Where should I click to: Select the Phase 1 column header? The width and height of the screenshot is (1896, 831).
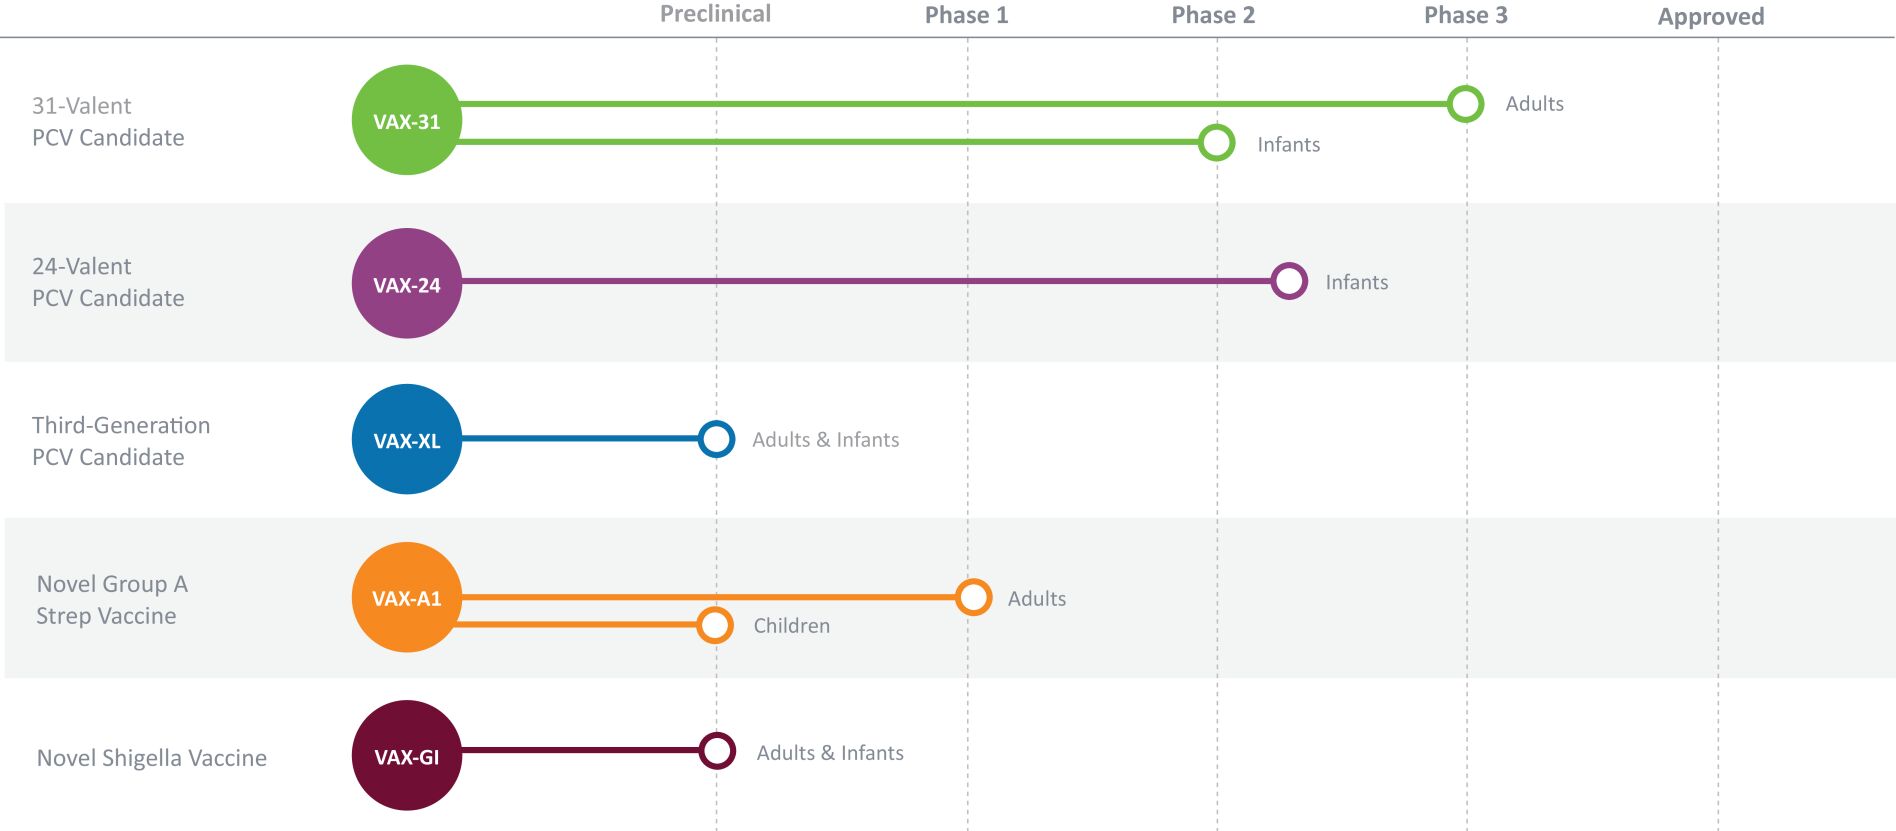pos(966,15)
